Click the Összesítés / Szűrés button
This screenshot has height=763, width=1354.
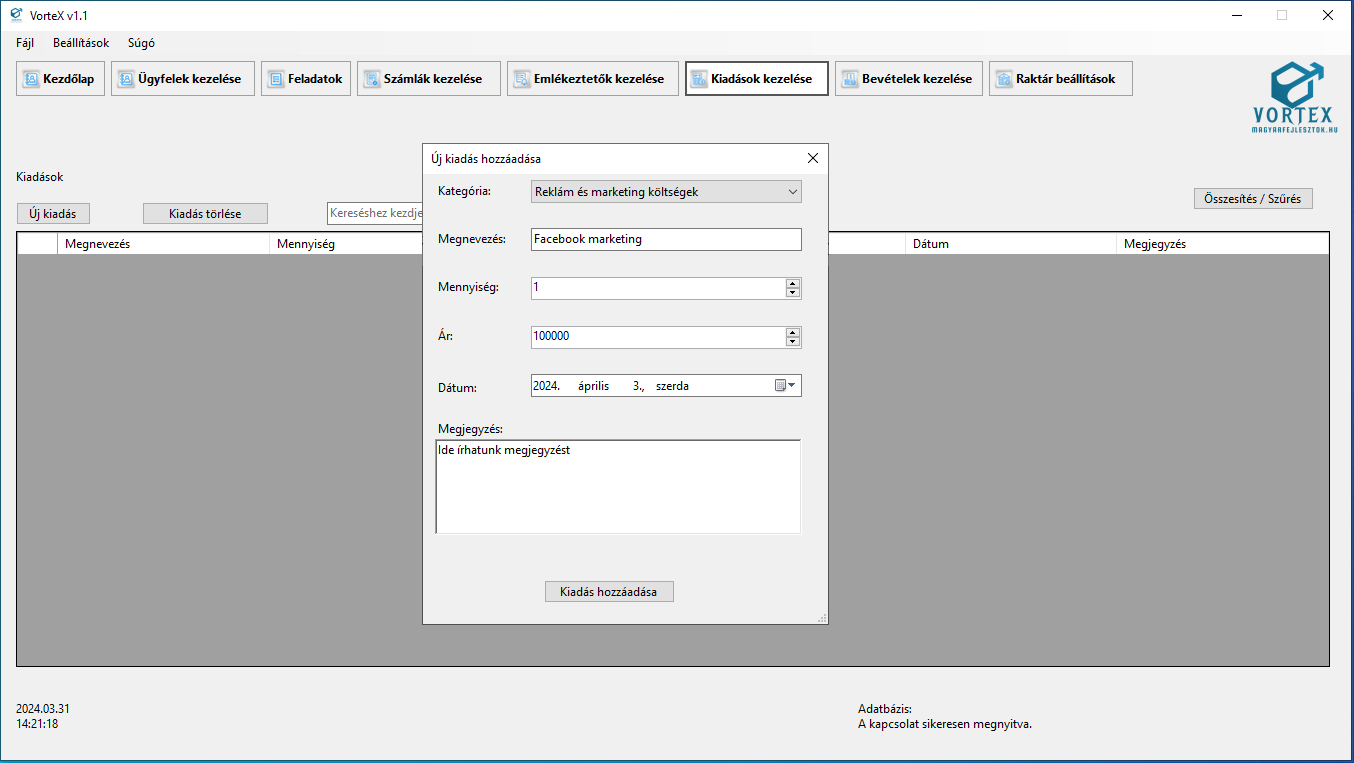click(x=1252, y=199)
